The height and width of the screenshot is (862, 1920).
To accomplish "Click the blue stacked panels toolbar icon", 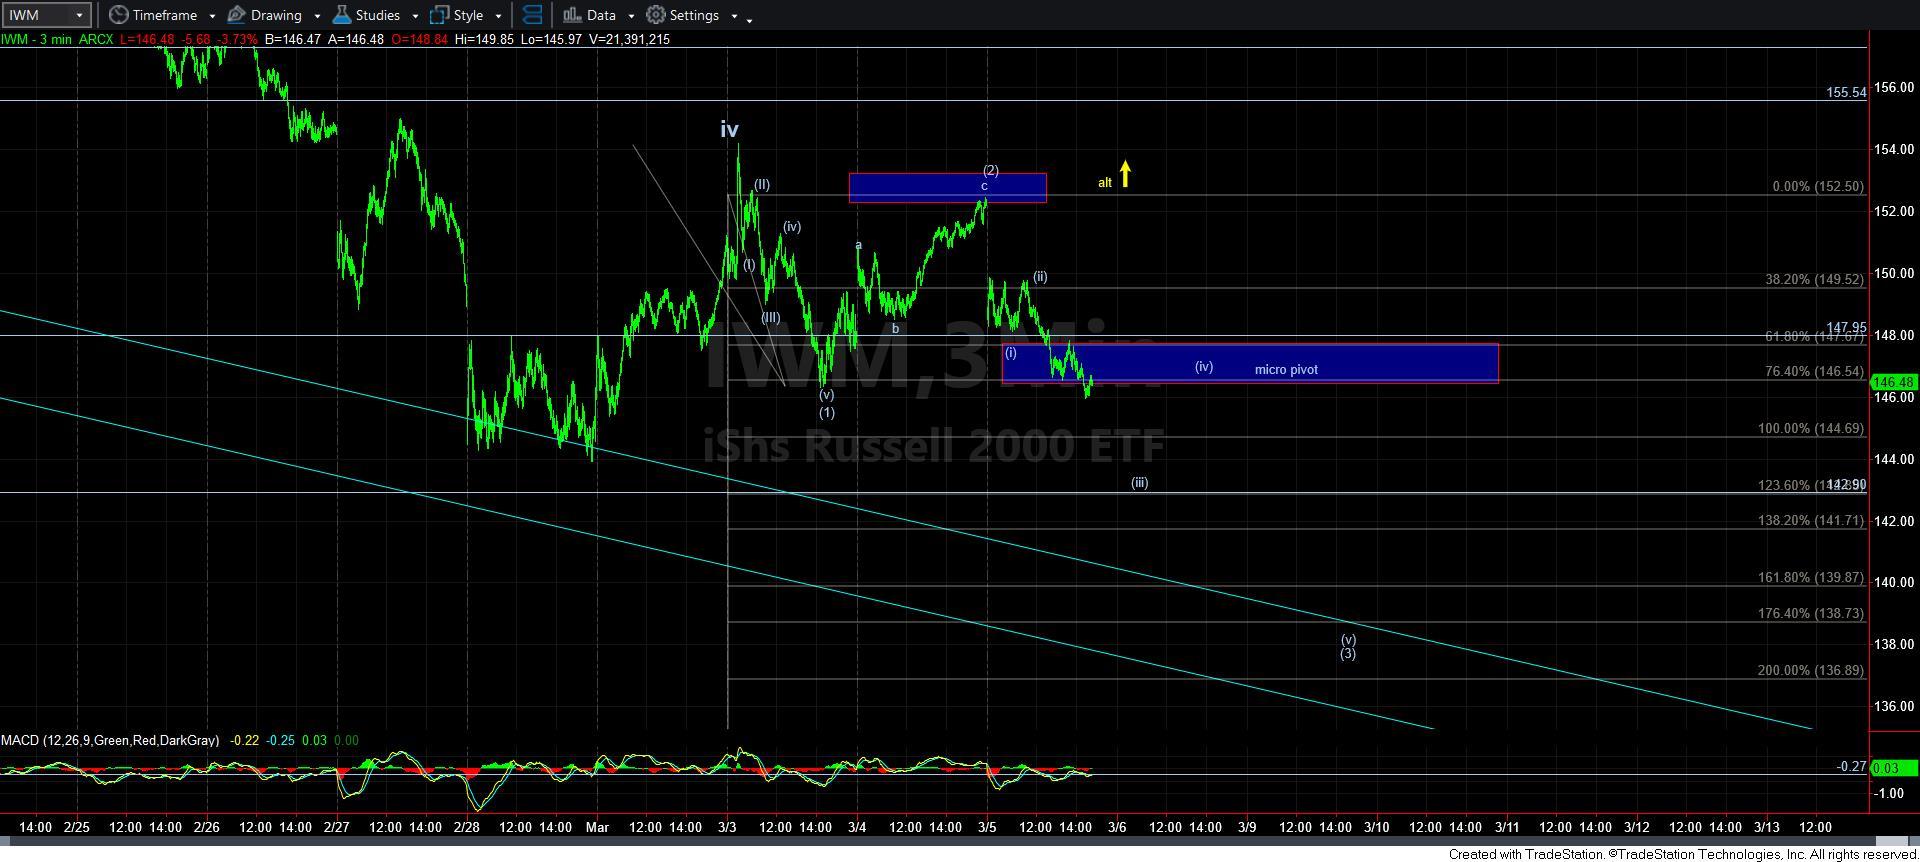I will coord(532,15).
